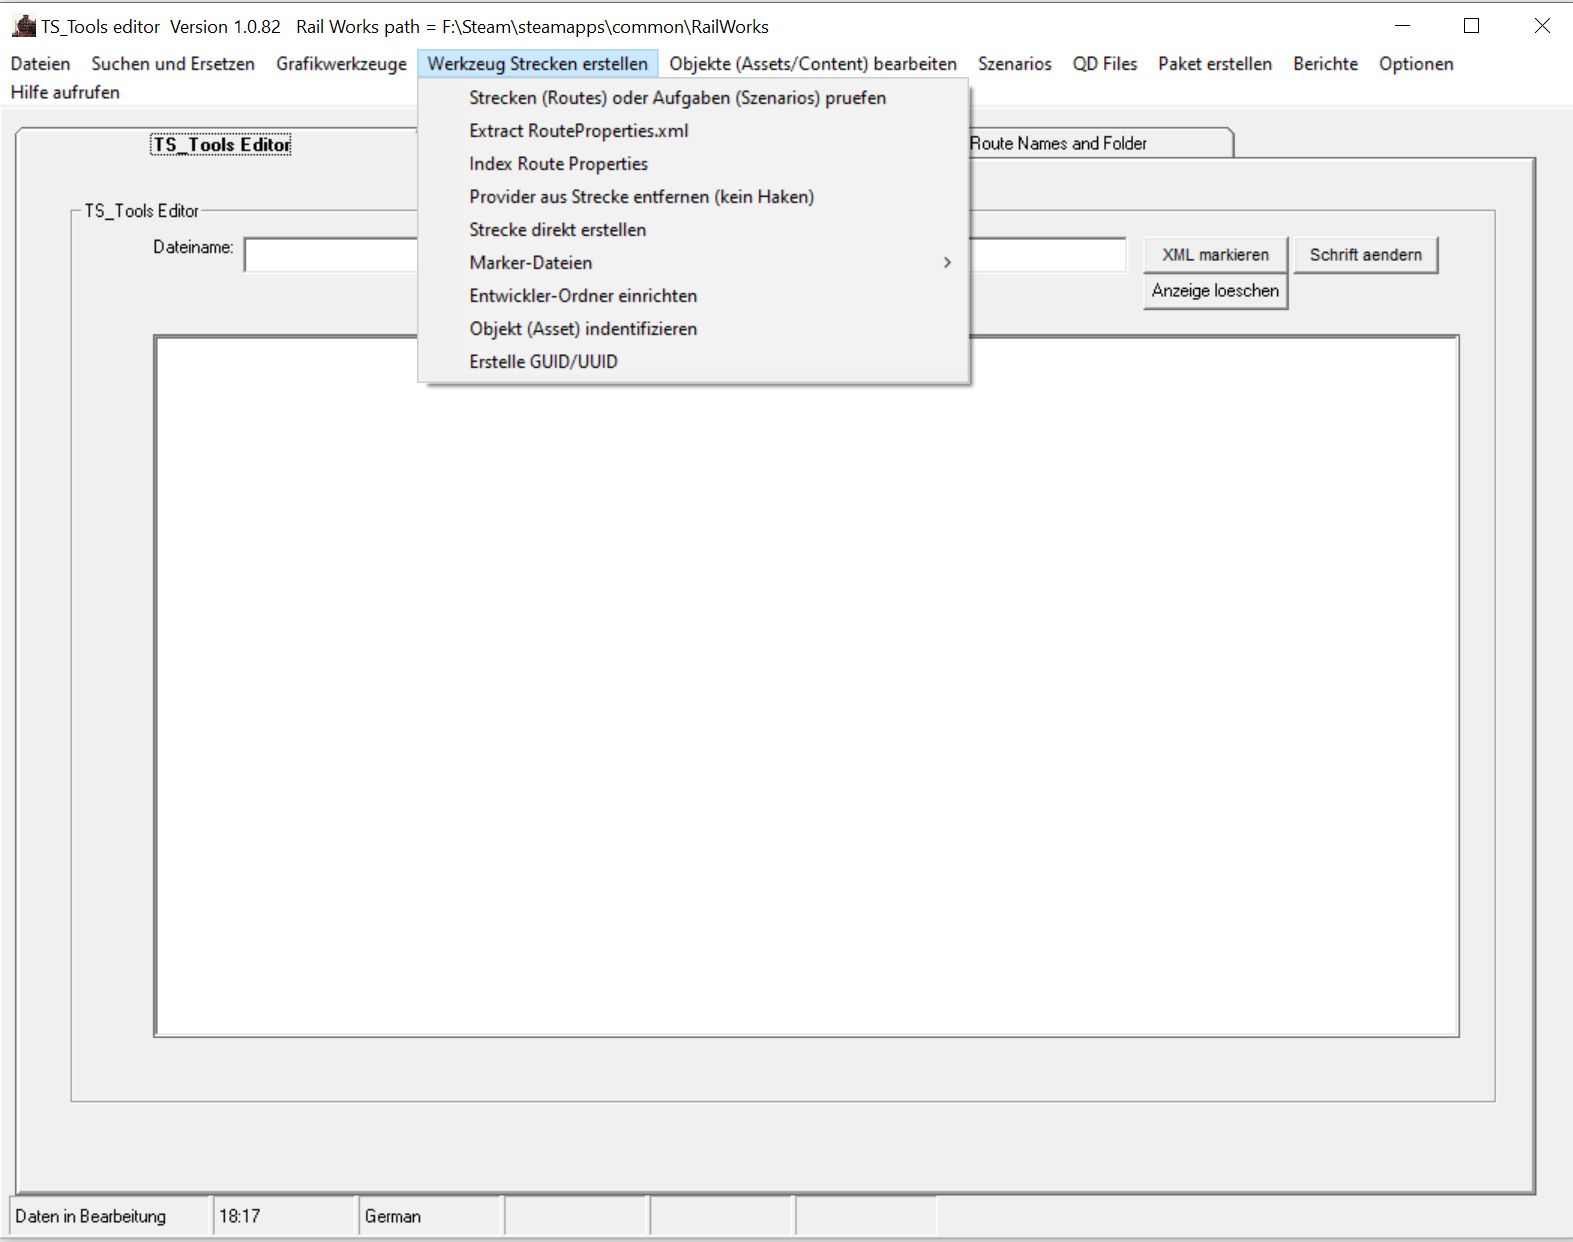Open the Optionen menu
Screen dimensions: 1573x1242
pyautogui.click(x=1415, y=64)
